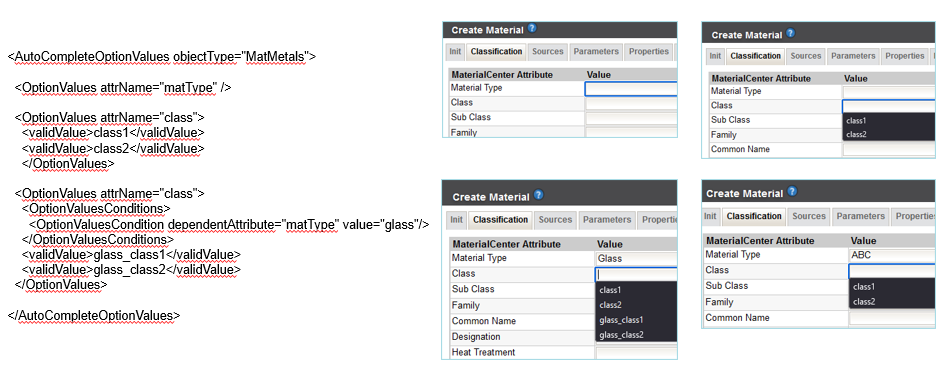Open Sources tab in upper-left panel
Screen dimensions: 938x365
[x=547, y=52]
